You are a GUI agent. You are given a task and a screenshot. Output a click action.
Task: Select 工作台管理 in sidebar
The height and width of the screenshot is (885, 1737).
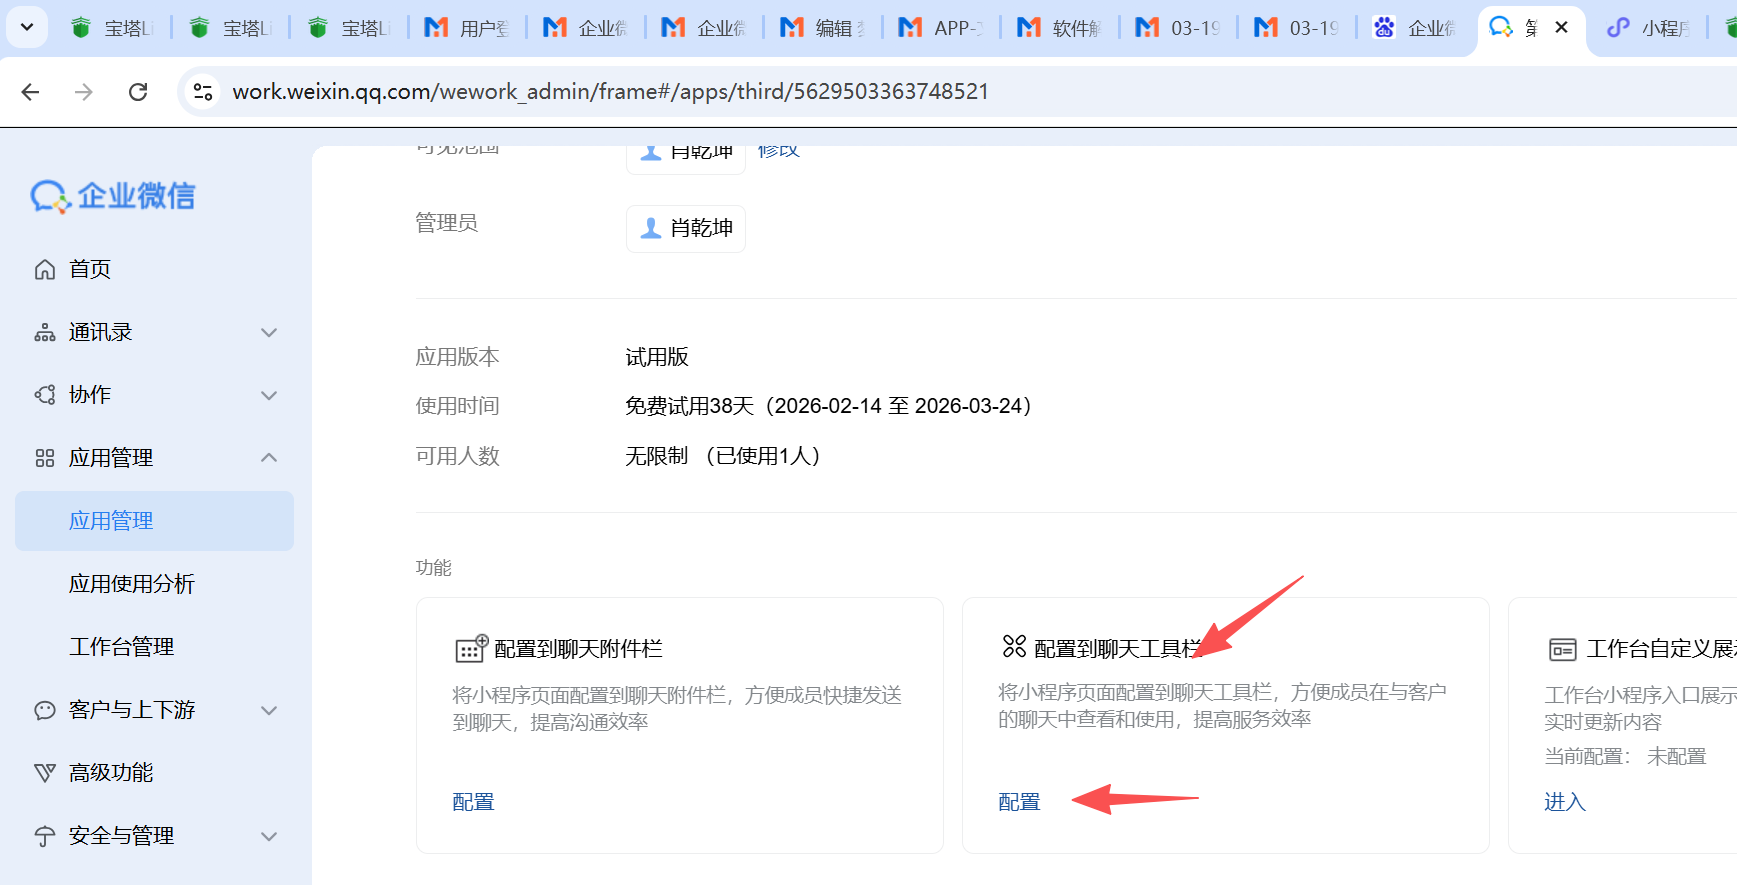[x=121, y=647]
